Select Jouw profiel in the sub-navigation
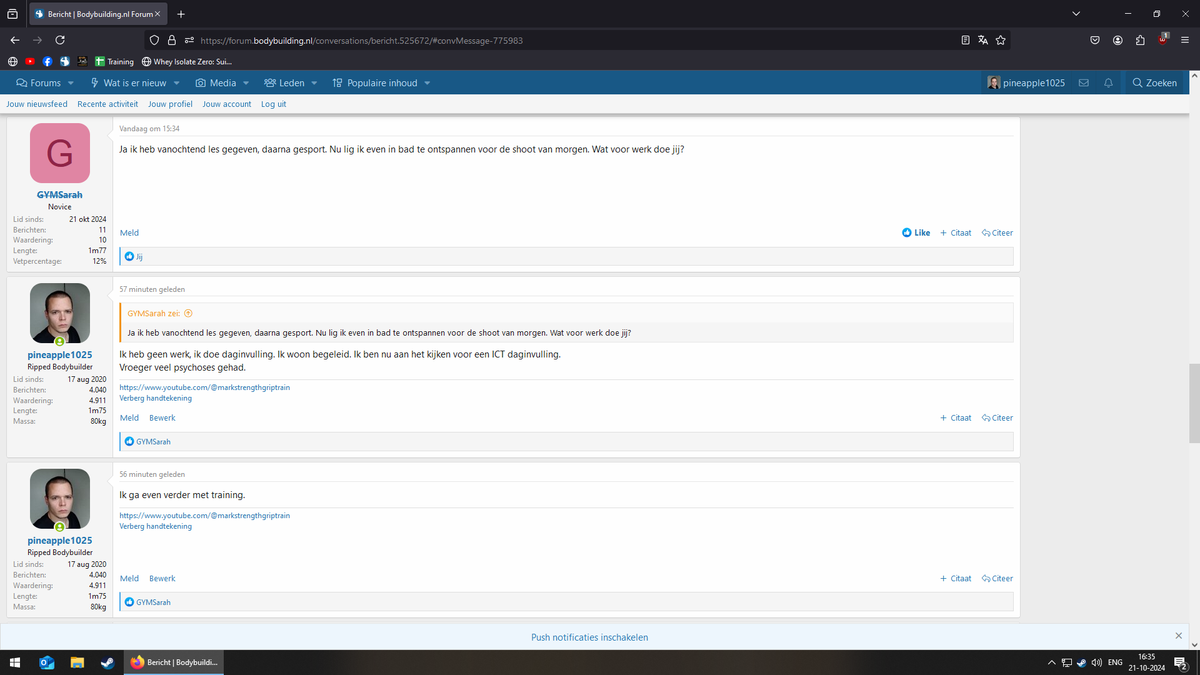Viewport: 1200px width, 675px height. [170, 104]
